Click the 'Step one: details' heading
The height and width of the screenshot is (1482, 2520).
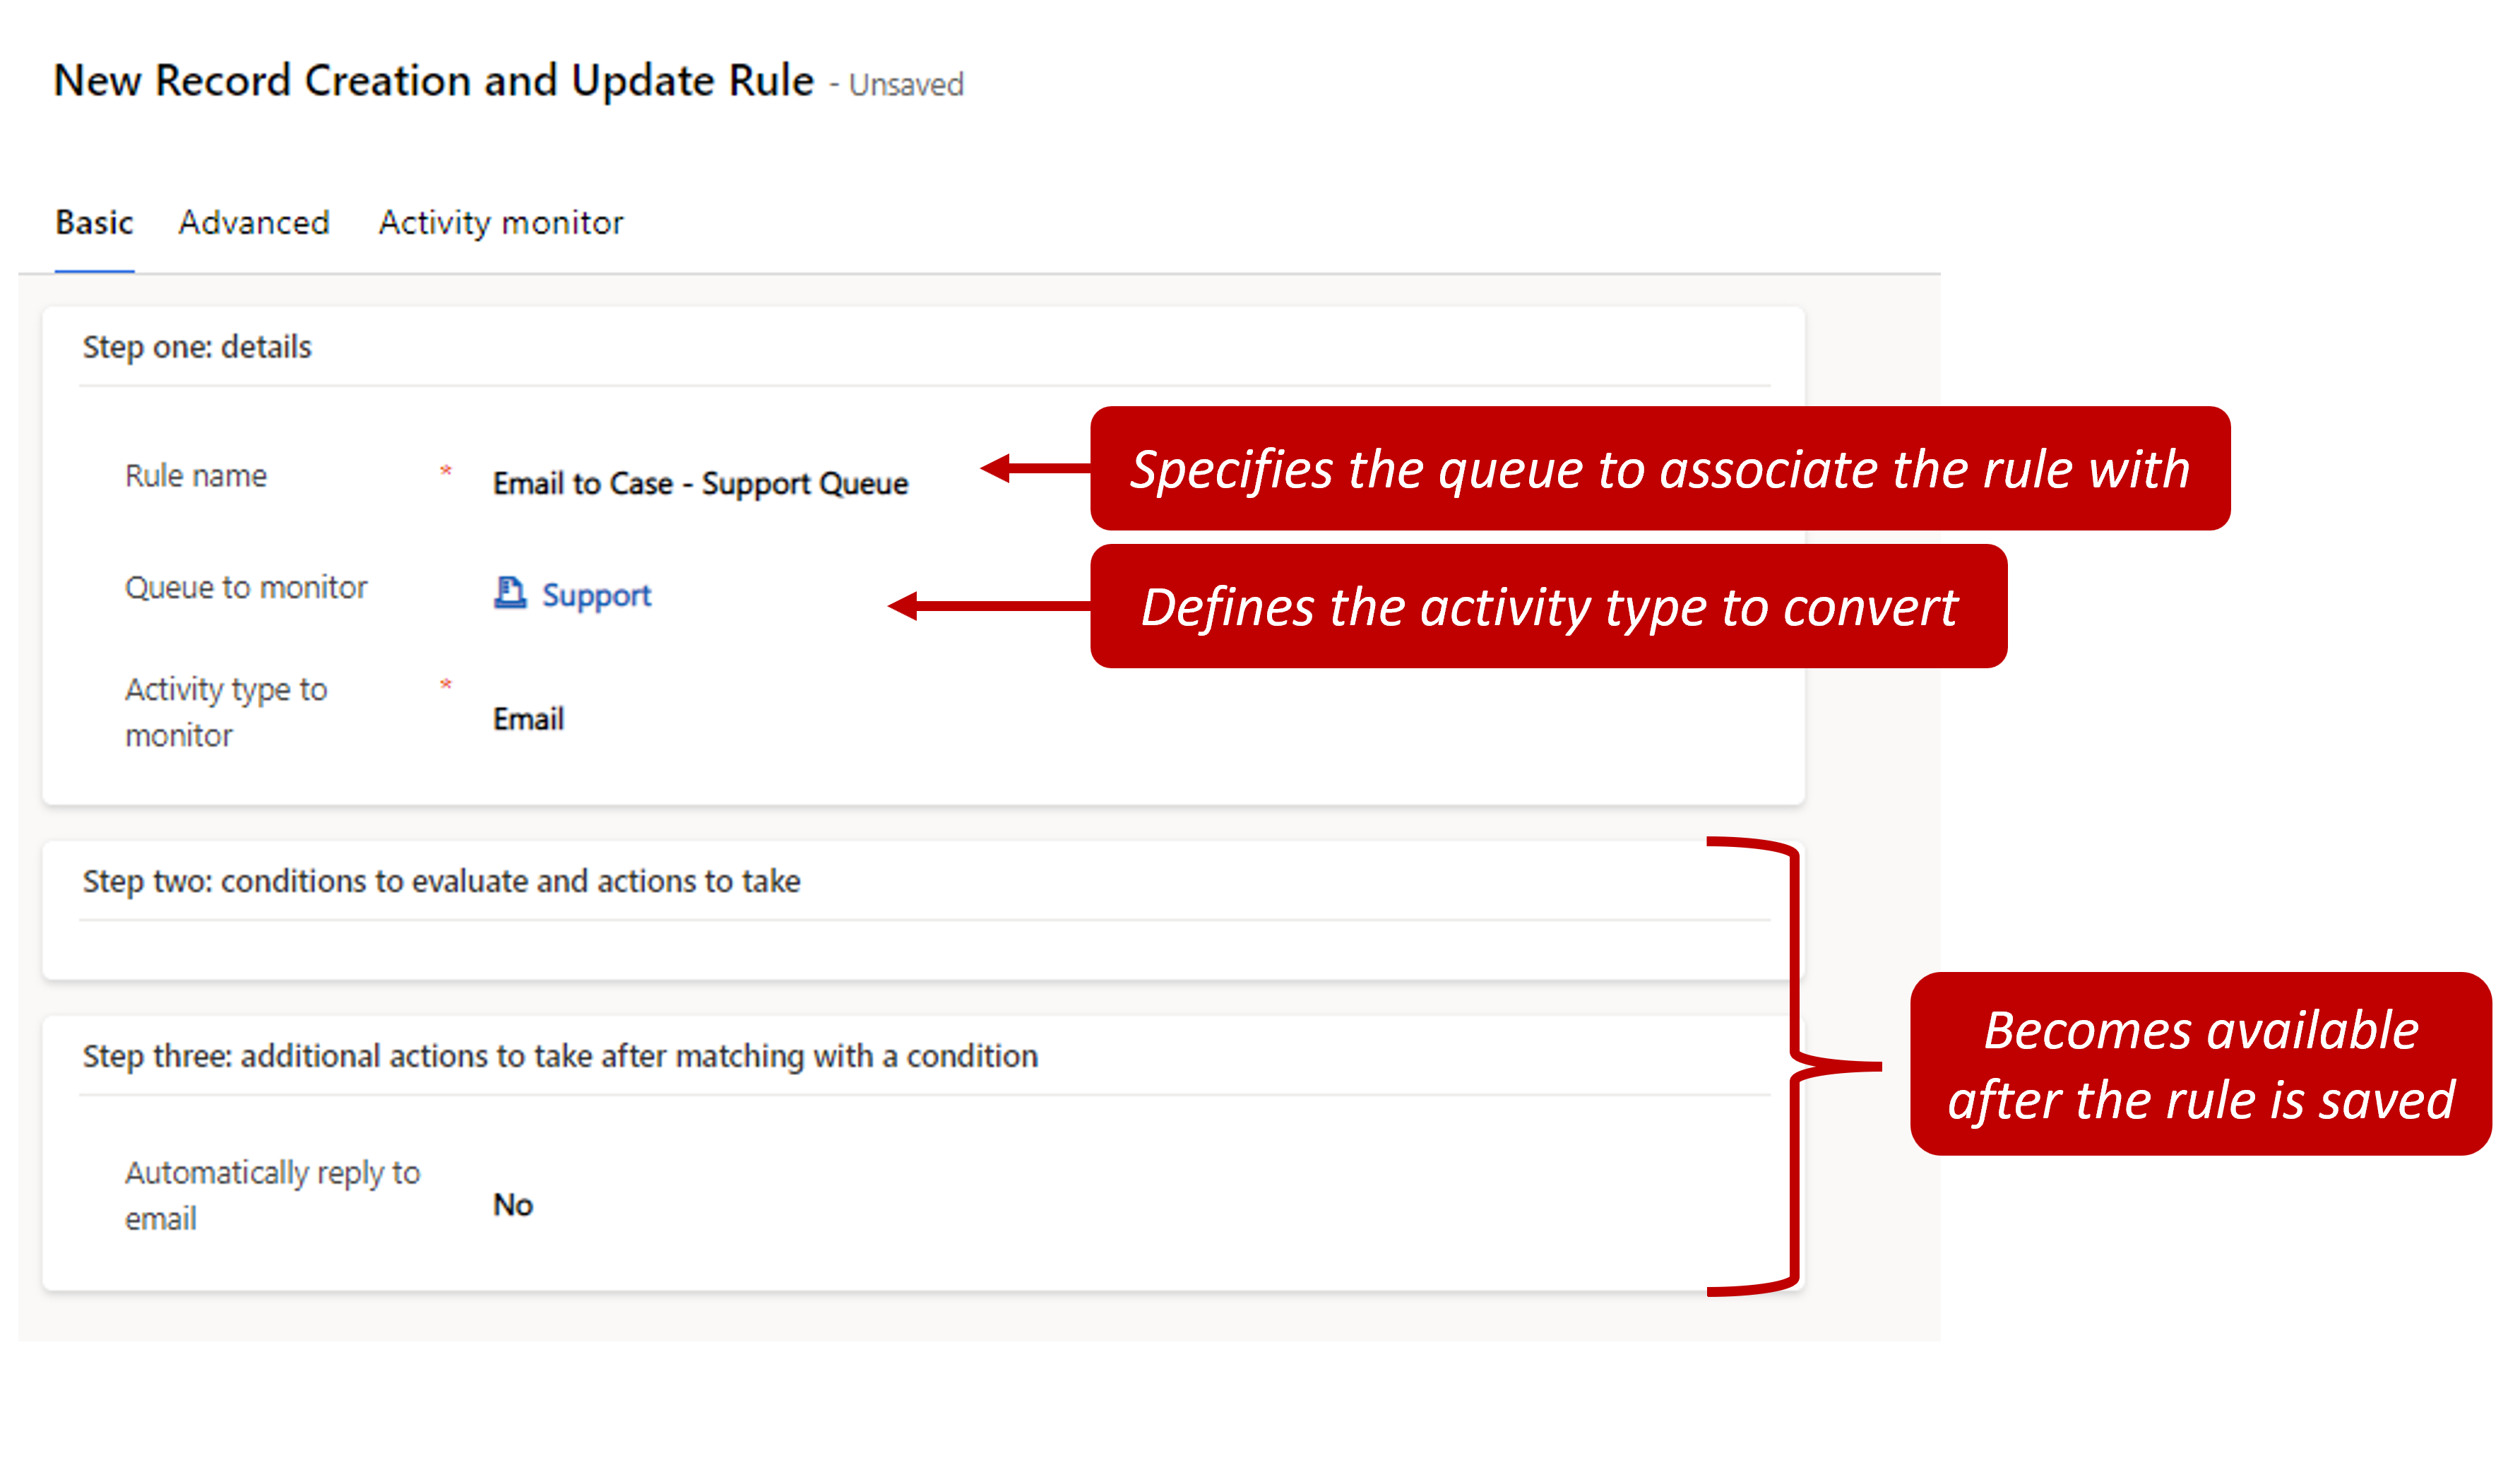197,347
